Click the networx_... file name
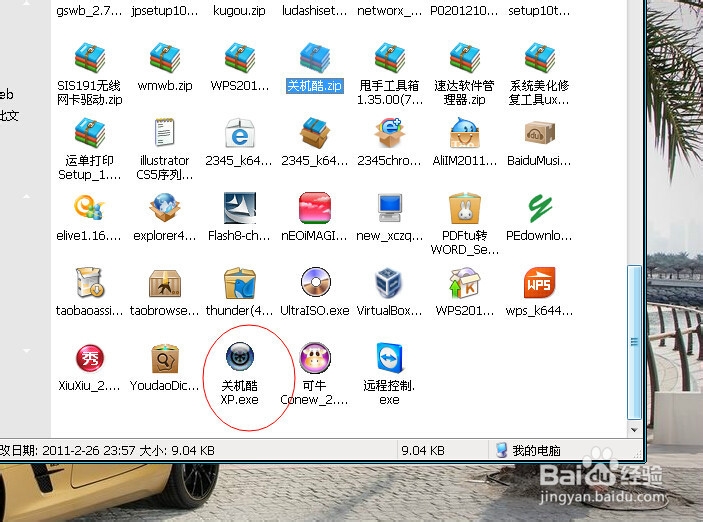 389,11
